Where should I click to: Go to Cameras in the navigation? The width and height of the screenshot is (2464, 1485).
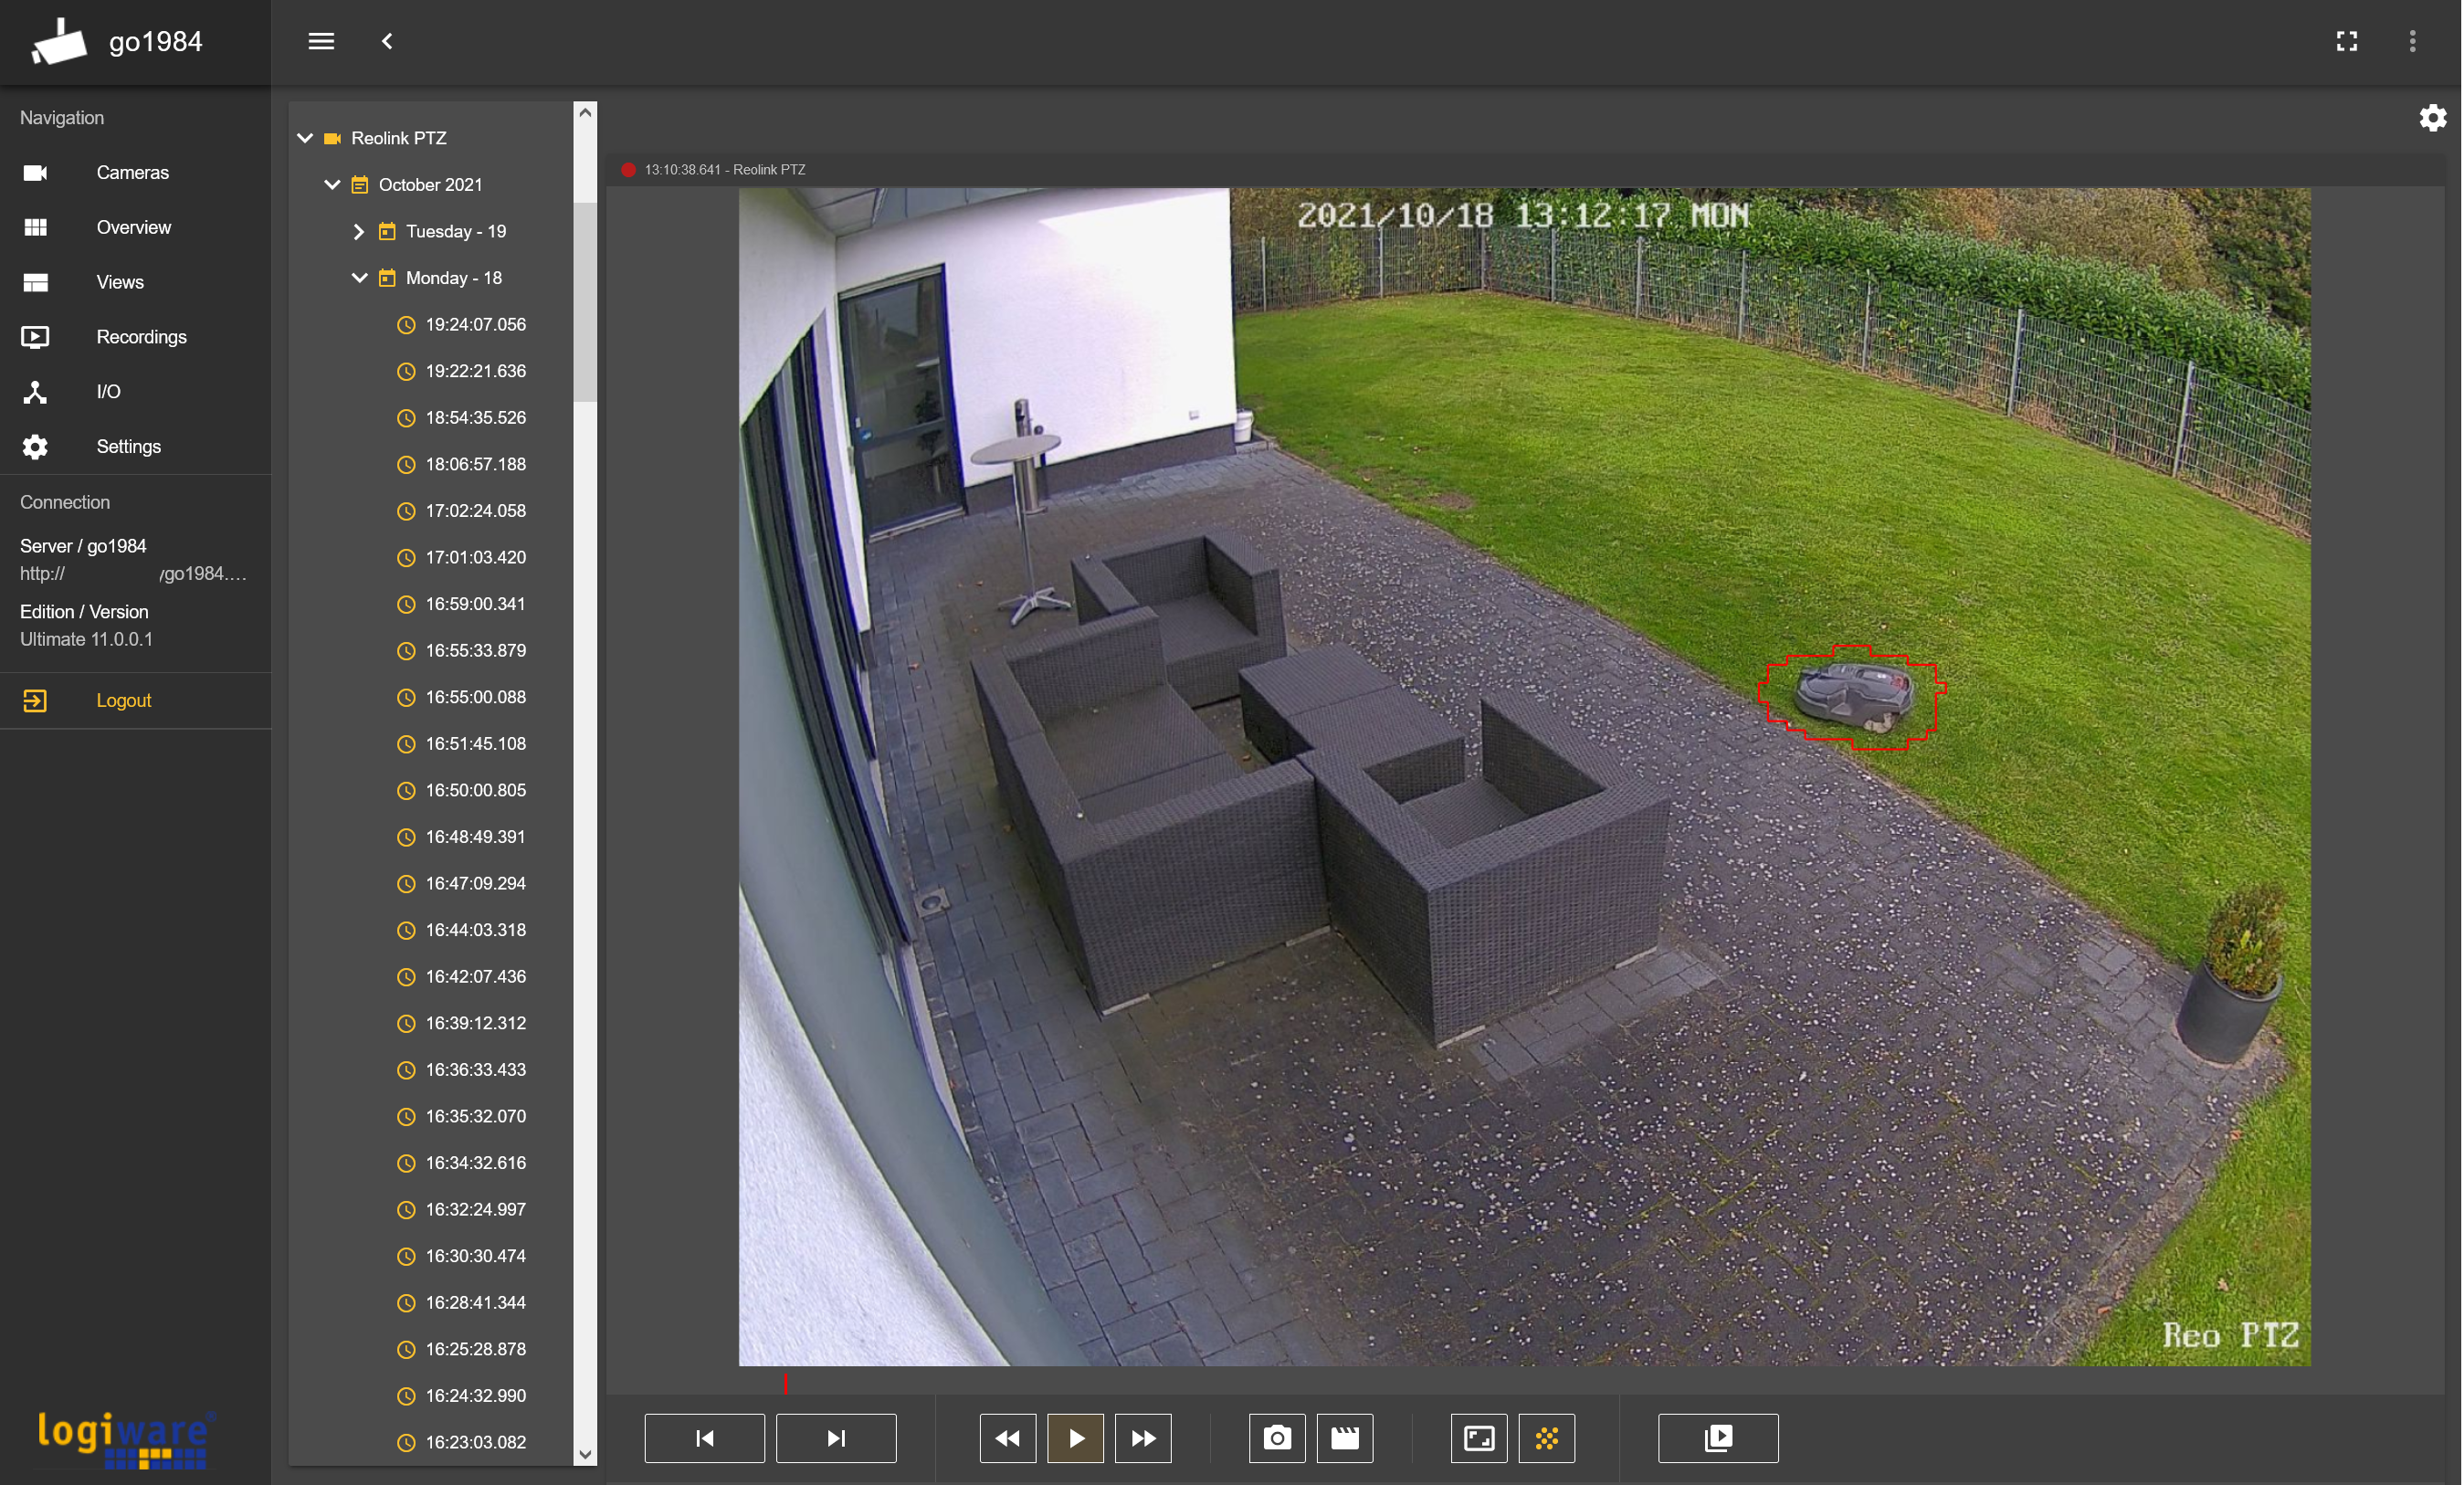[x=133, y=172]
